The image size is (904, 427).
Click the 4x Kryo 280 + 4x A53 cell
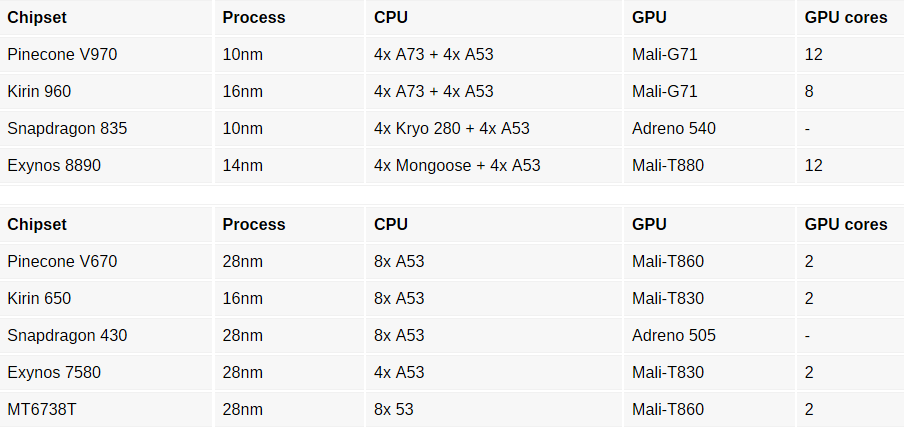[x=494, y=129]
